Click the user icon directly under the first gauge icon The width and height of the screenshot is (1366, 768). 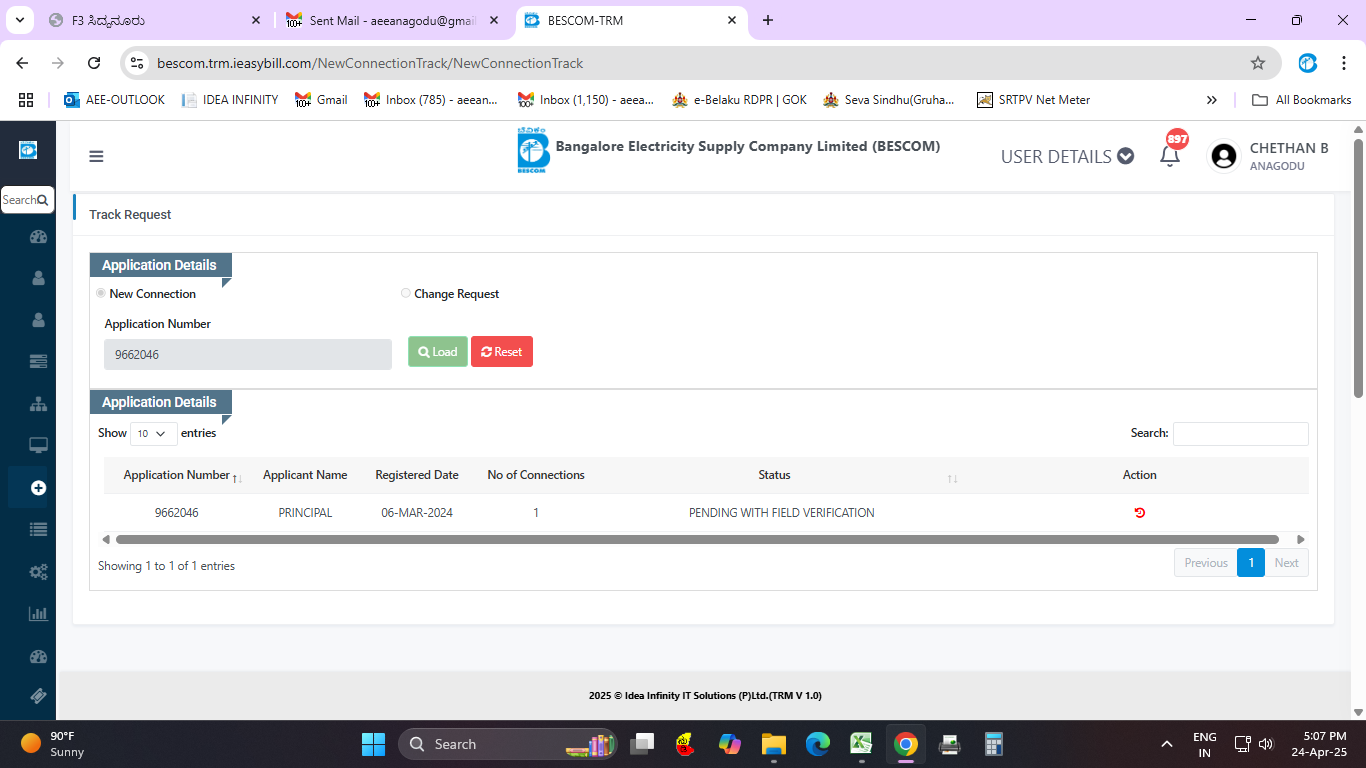39,278
